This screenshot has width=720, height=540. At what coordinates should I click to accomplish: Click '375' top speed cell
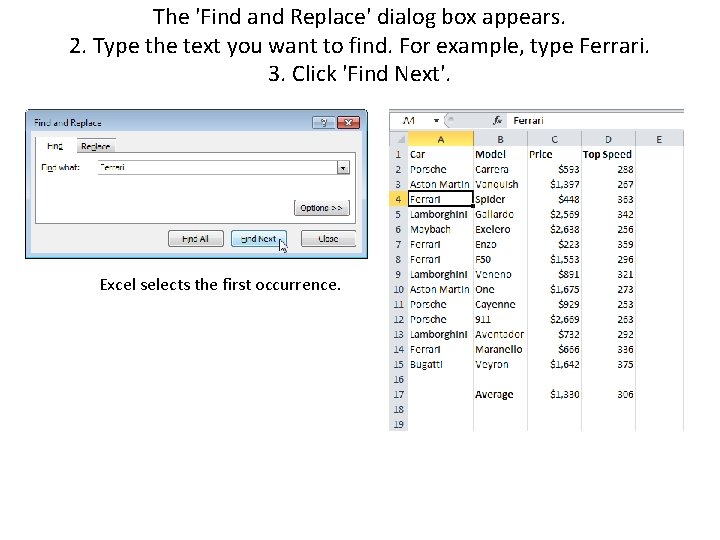click(x=608, y=364)
